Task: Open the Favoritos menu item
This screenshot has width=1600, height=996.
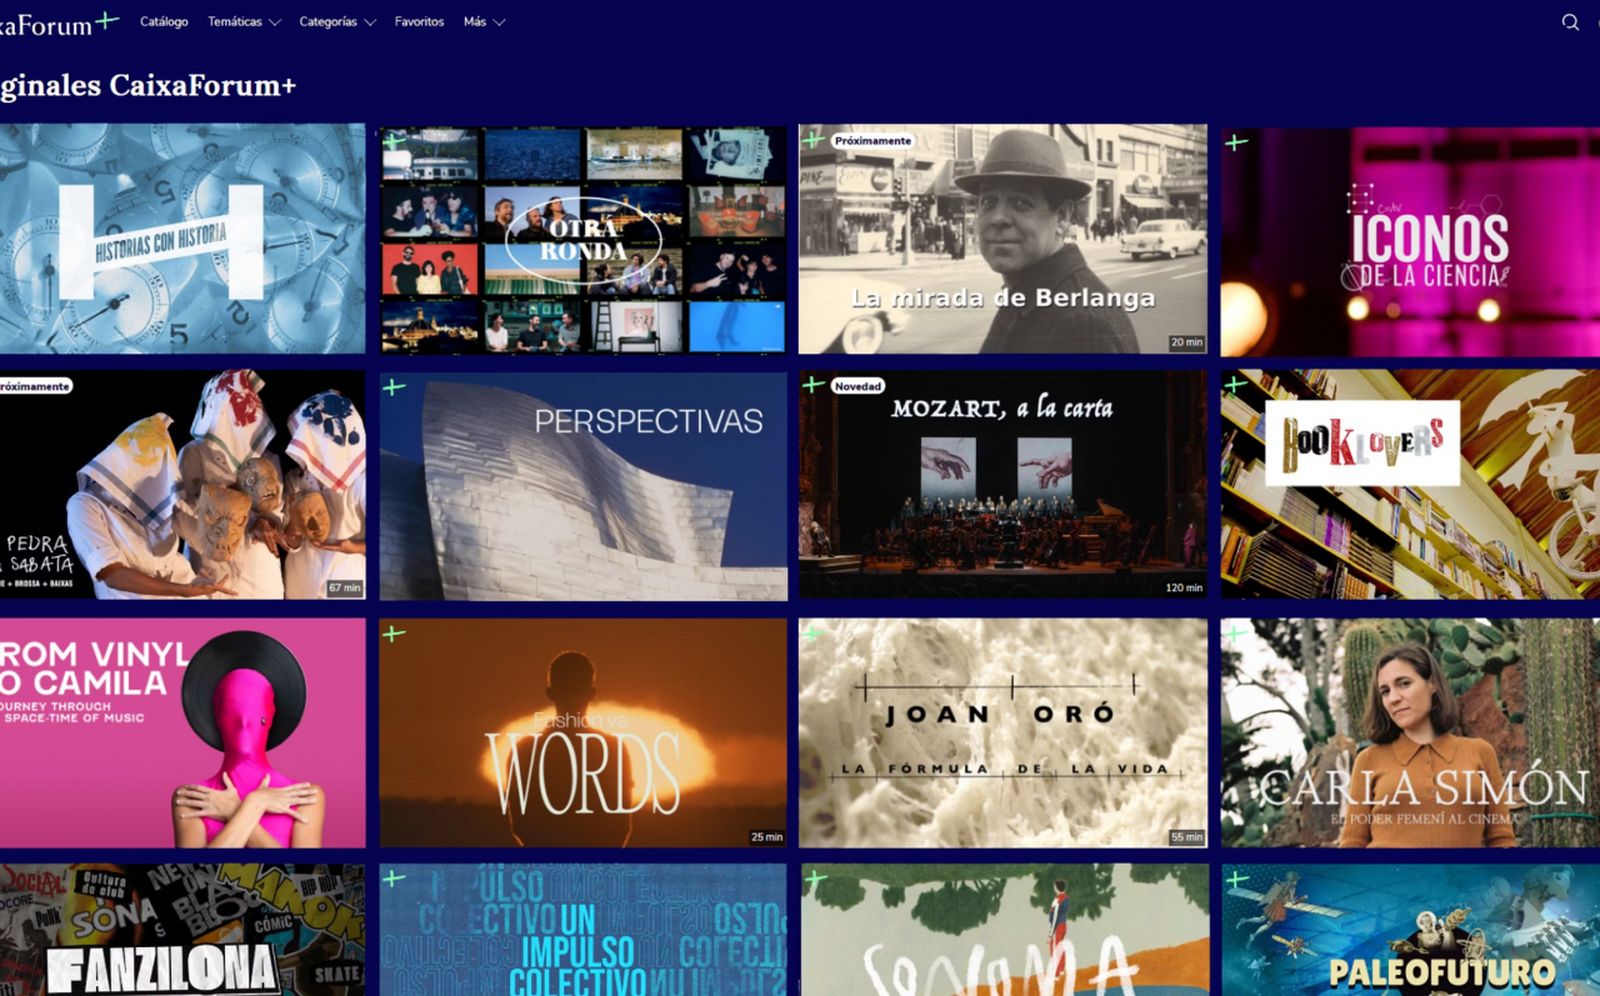Action: [419, 22]
